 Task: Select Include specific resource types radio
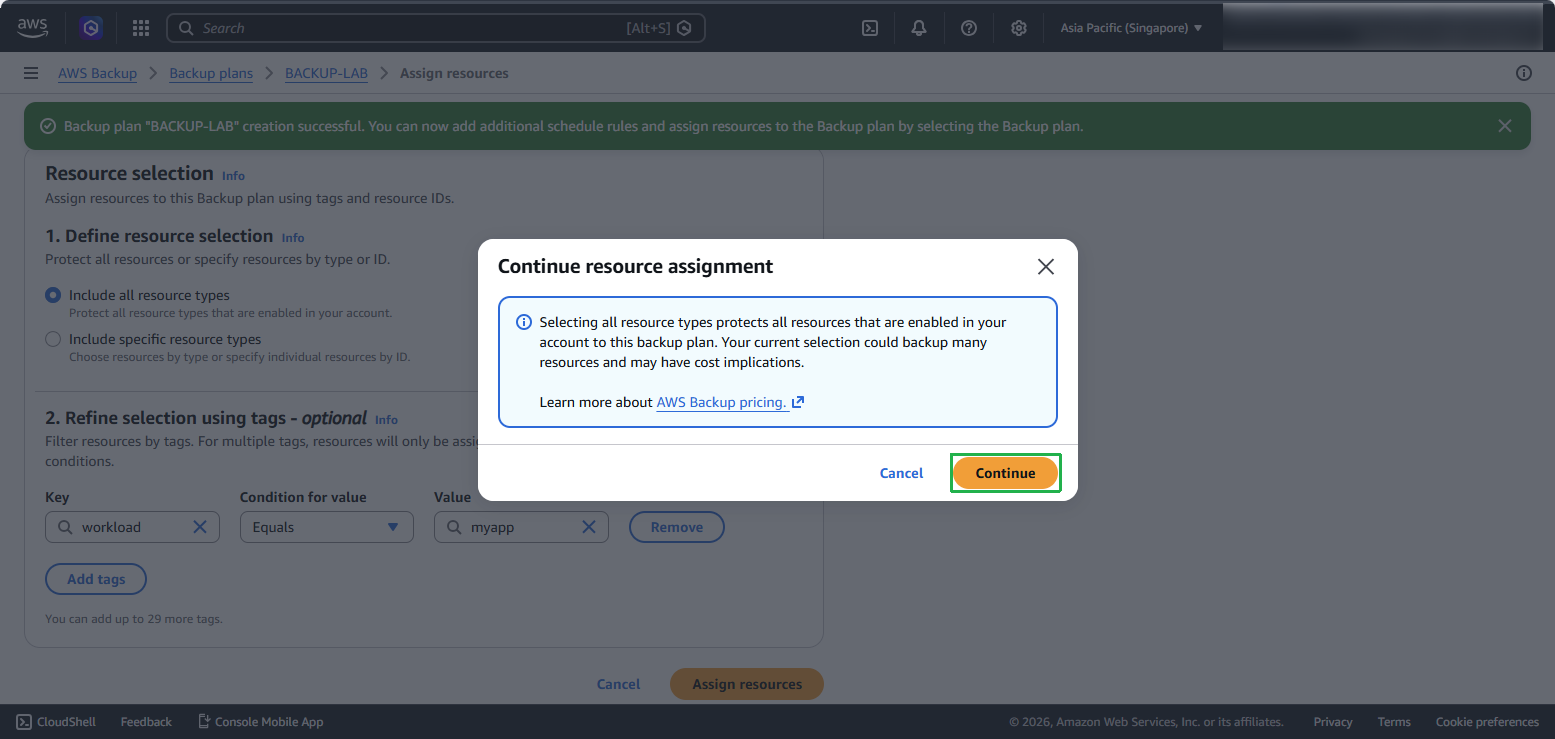pyautogui.click(x=53, y=340)
